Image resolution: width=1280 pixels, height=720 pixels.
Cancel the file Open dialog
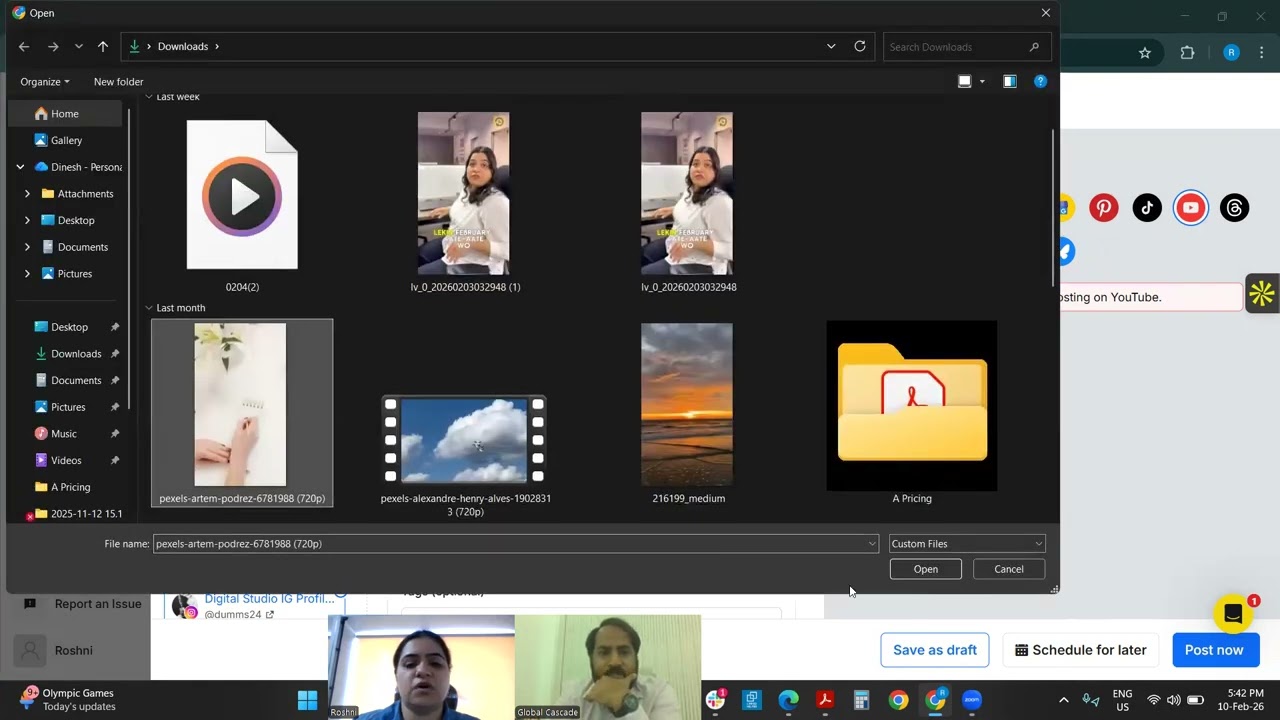1009,569
